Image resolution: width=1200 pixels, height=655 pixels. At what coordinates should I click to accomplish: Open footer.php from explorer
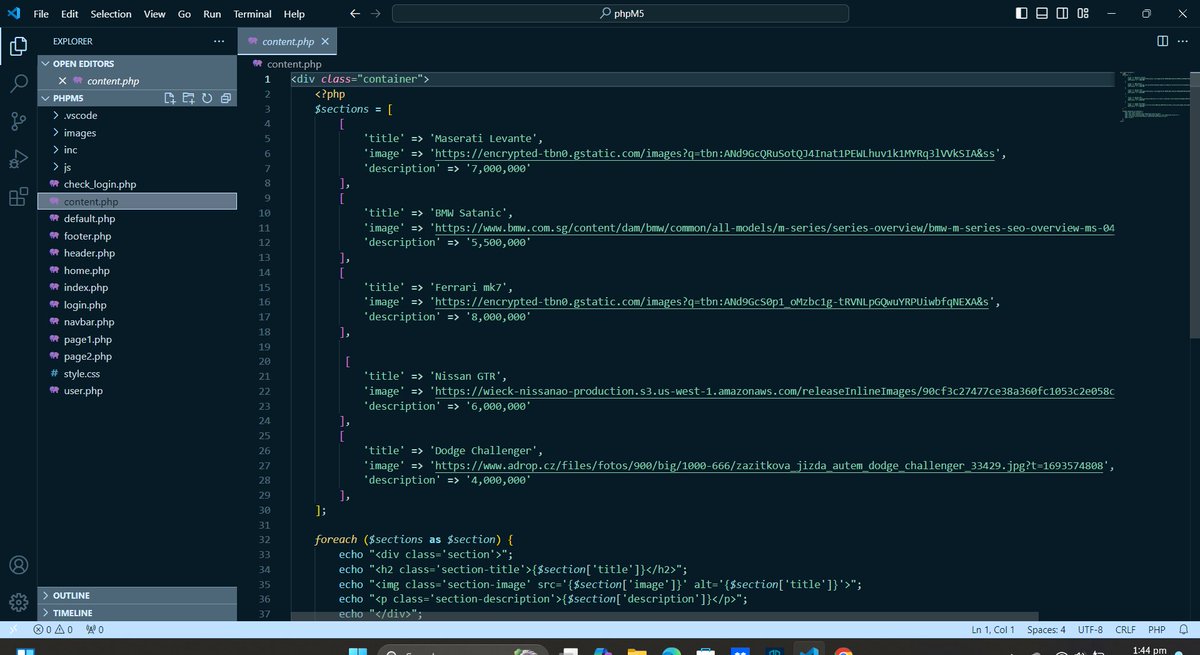tap(137, 236)
